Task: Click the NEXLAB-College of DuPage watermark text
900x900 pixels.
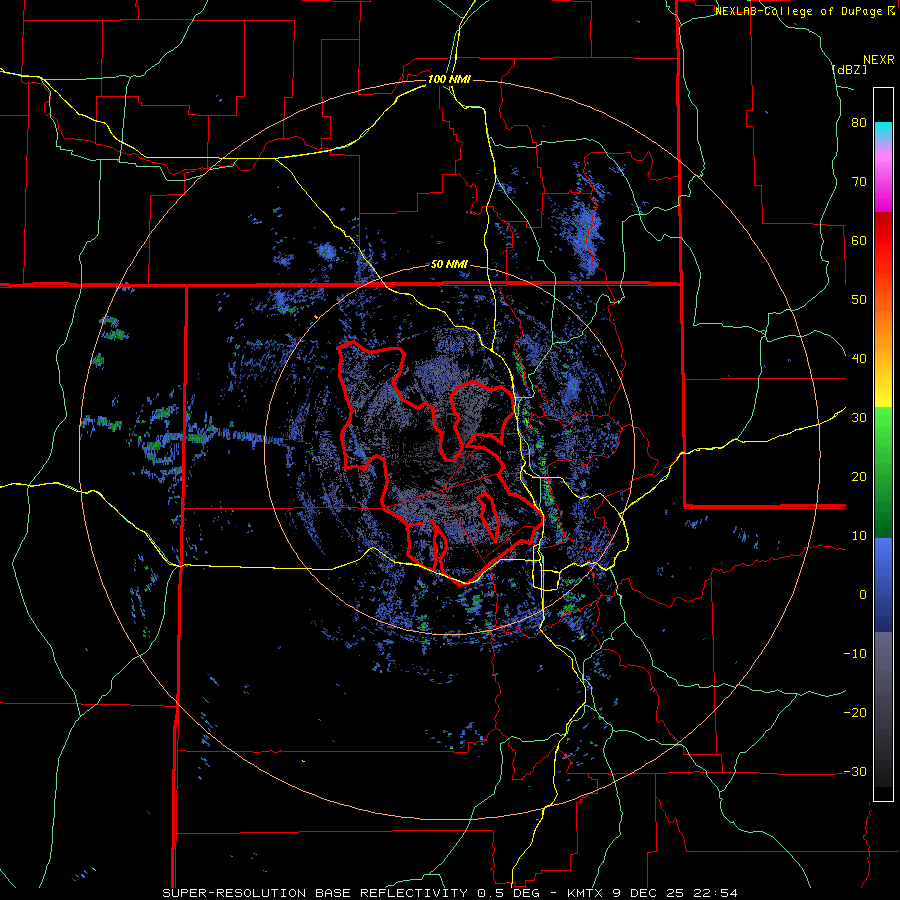Action: [800, 11]
